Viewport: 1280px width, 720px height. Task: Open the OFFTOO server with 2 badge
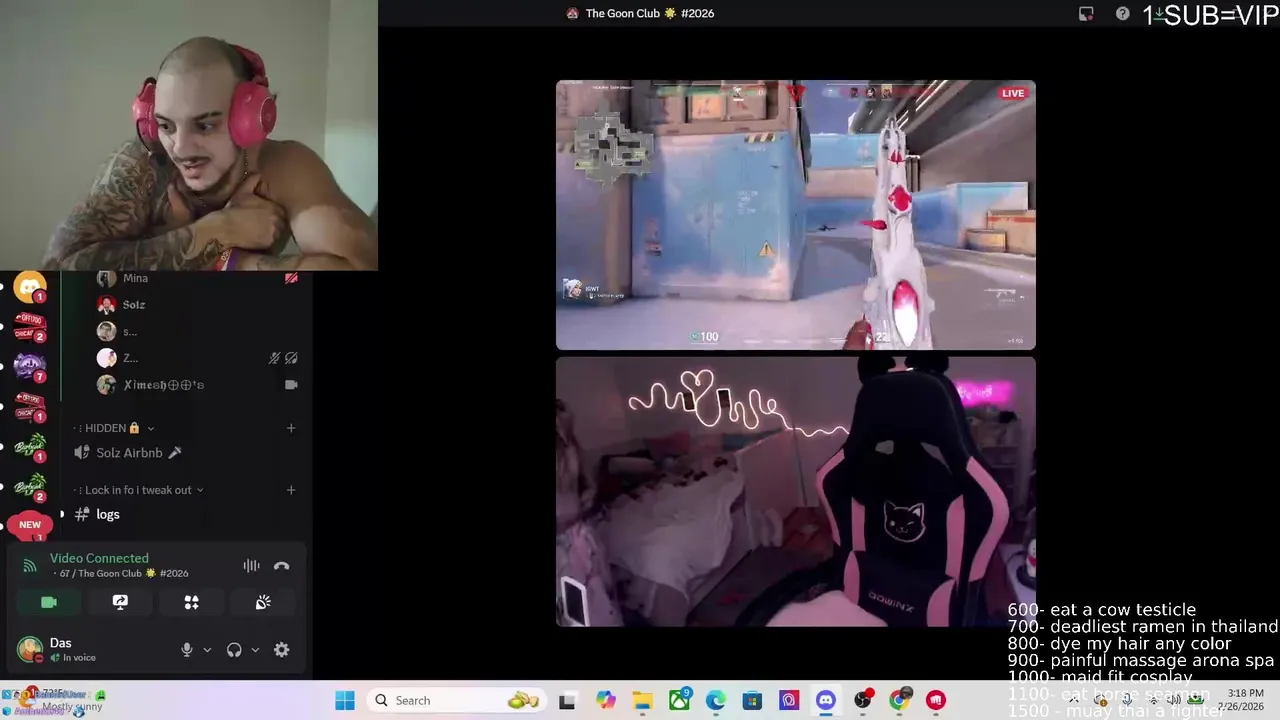point(29,327)
